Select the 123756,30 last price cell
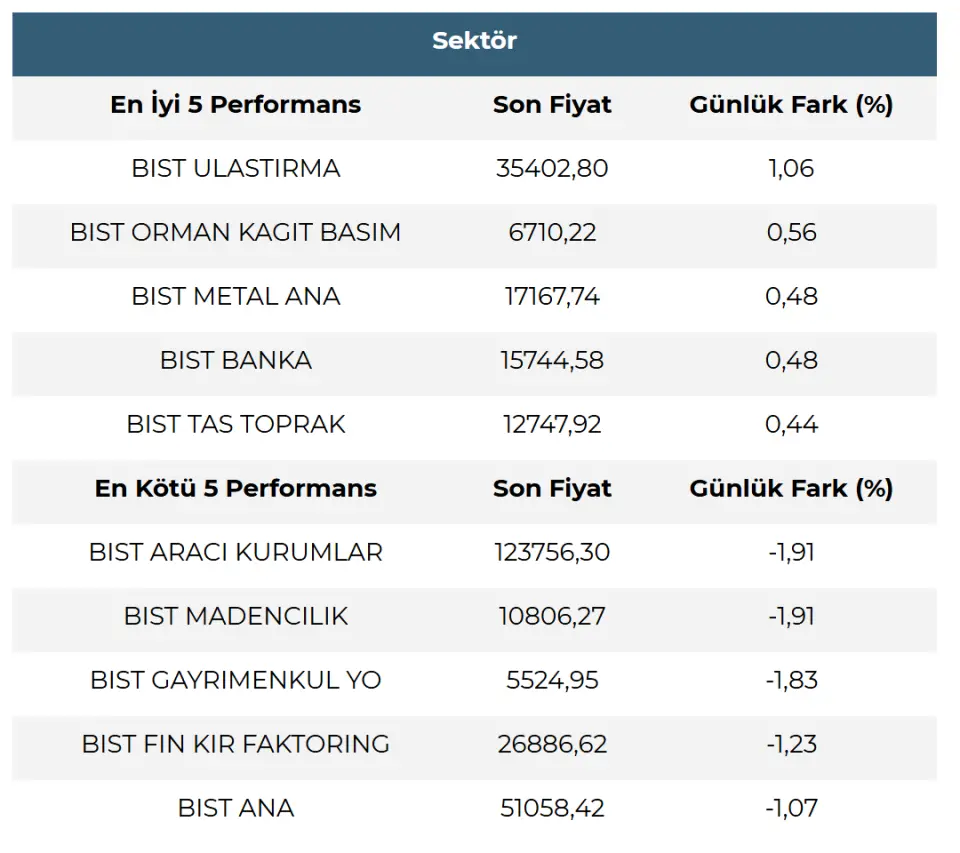 [x=552, y=552]
